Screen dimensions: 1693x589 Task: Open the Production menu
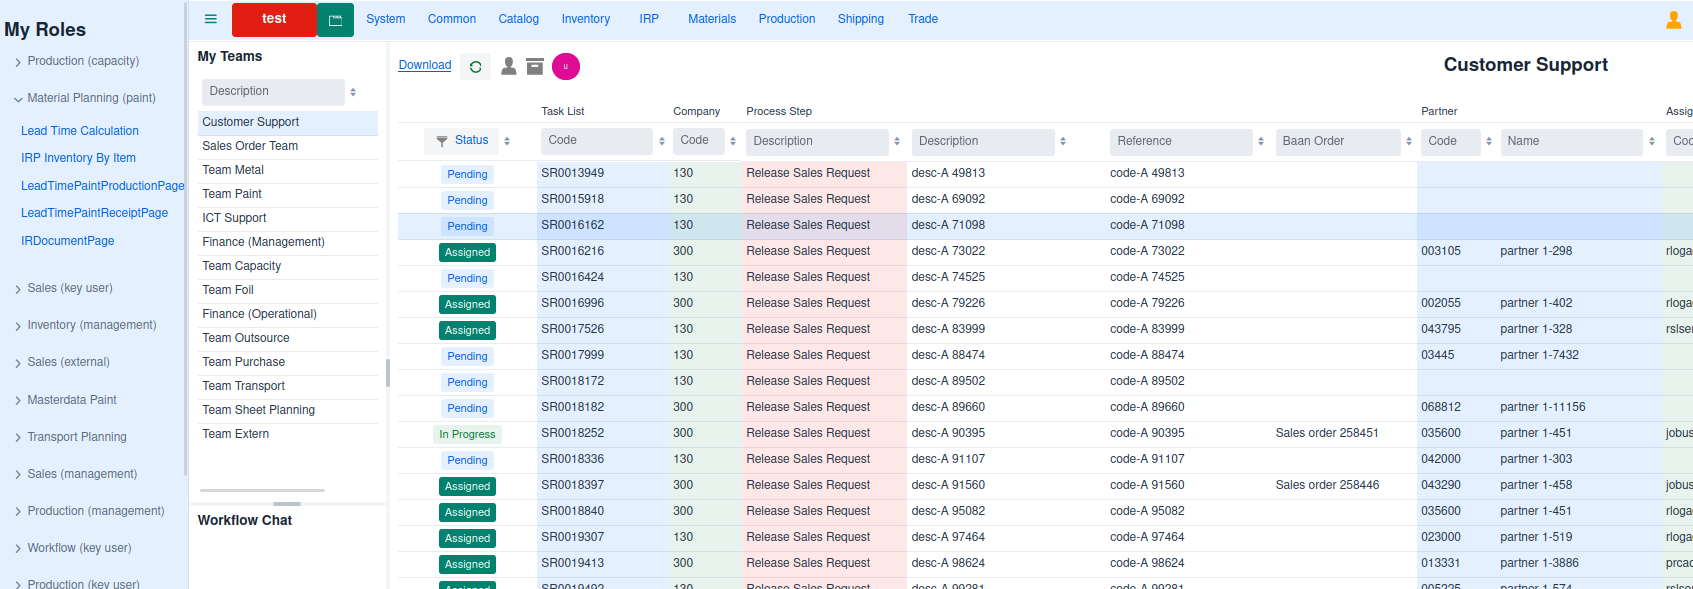click(x=787, y=19)
